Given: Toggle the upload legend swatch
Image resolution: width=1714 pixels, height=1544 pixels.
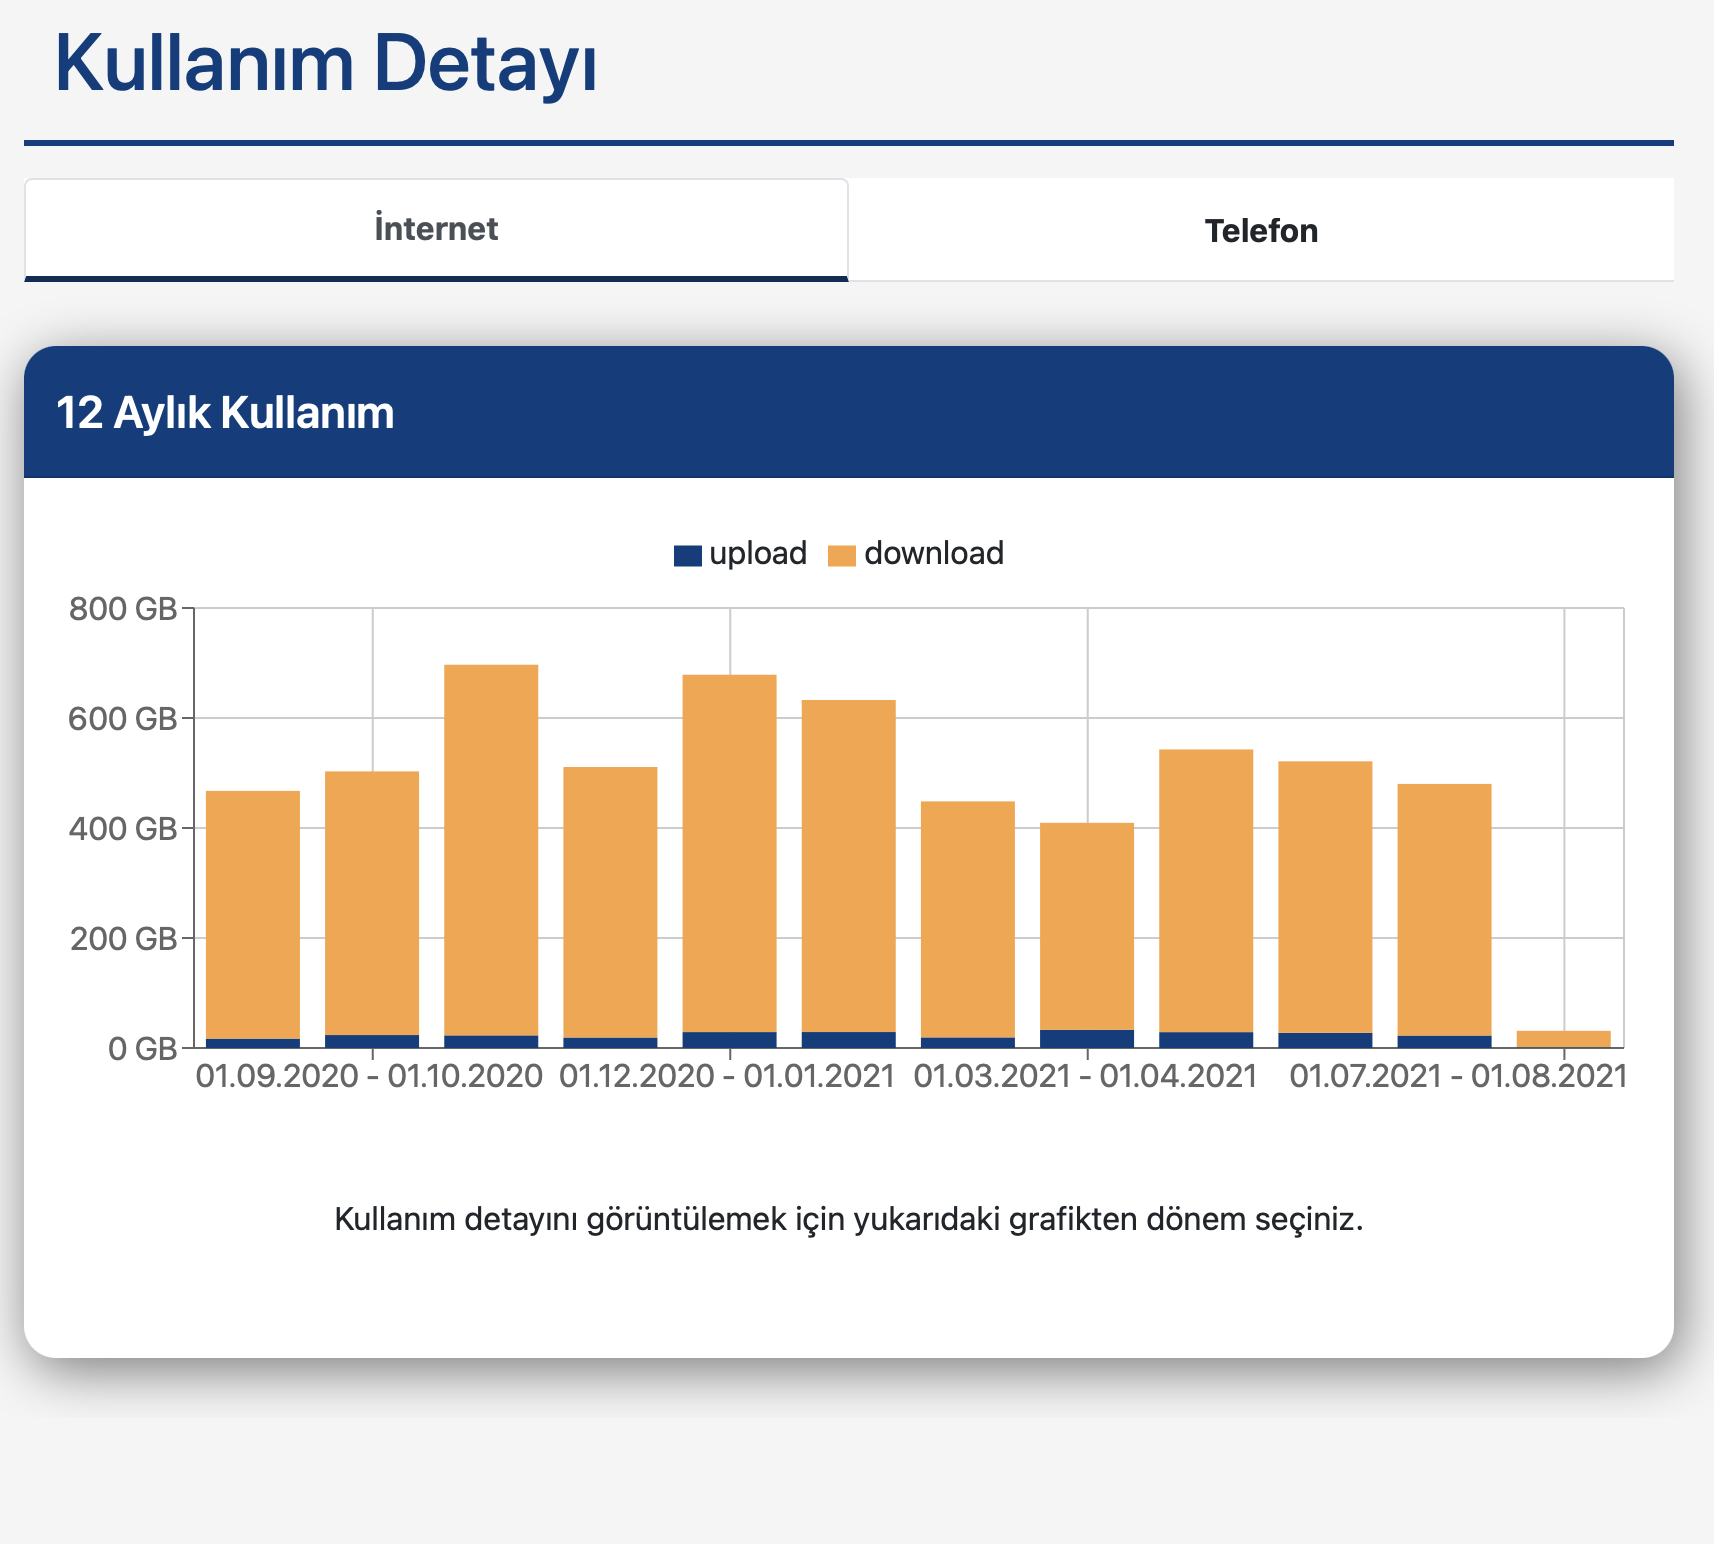Looking at the screenshot, I should tap(688, 555).
